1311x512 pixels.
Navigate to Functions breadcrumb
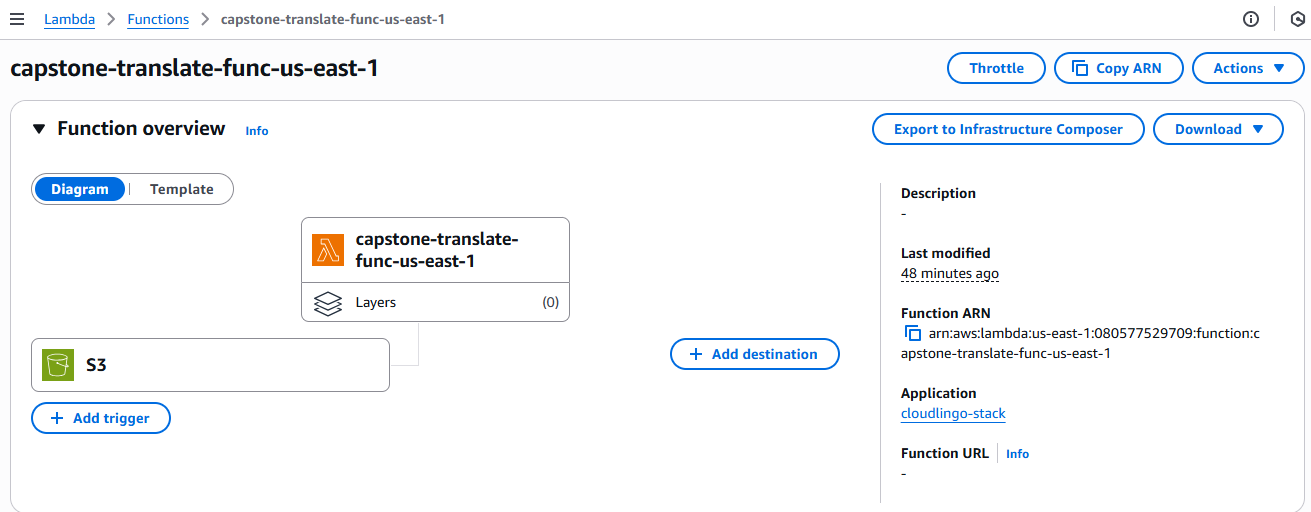(x=158, y=19)
